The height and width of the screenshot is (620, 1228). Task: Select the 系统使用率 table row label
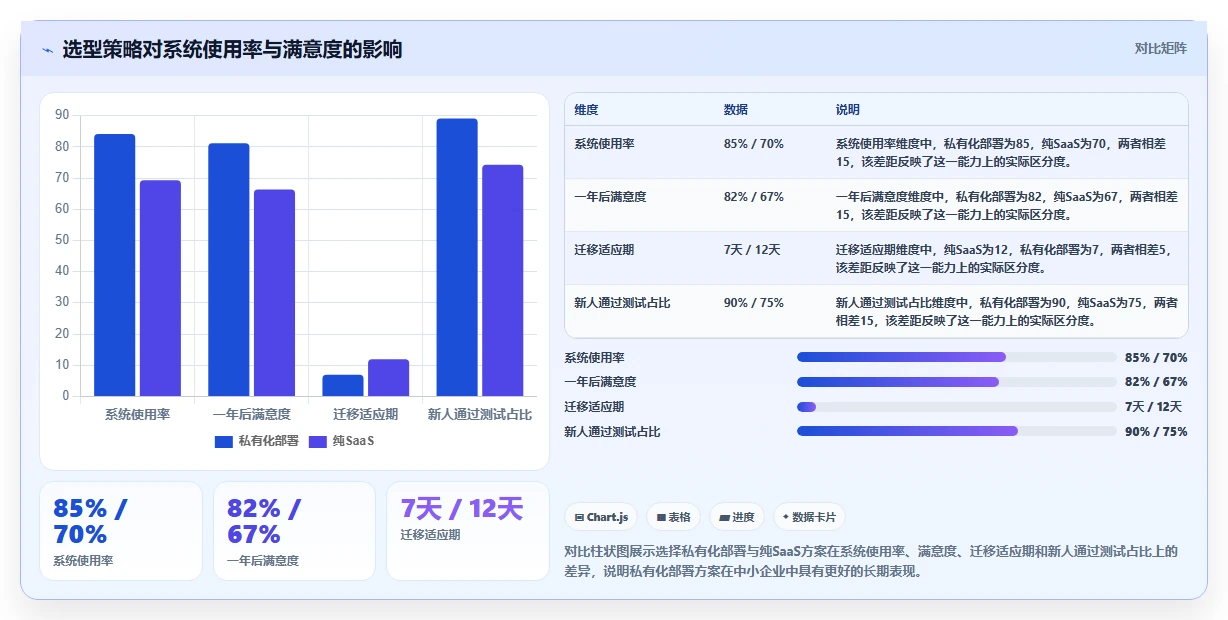604,144
